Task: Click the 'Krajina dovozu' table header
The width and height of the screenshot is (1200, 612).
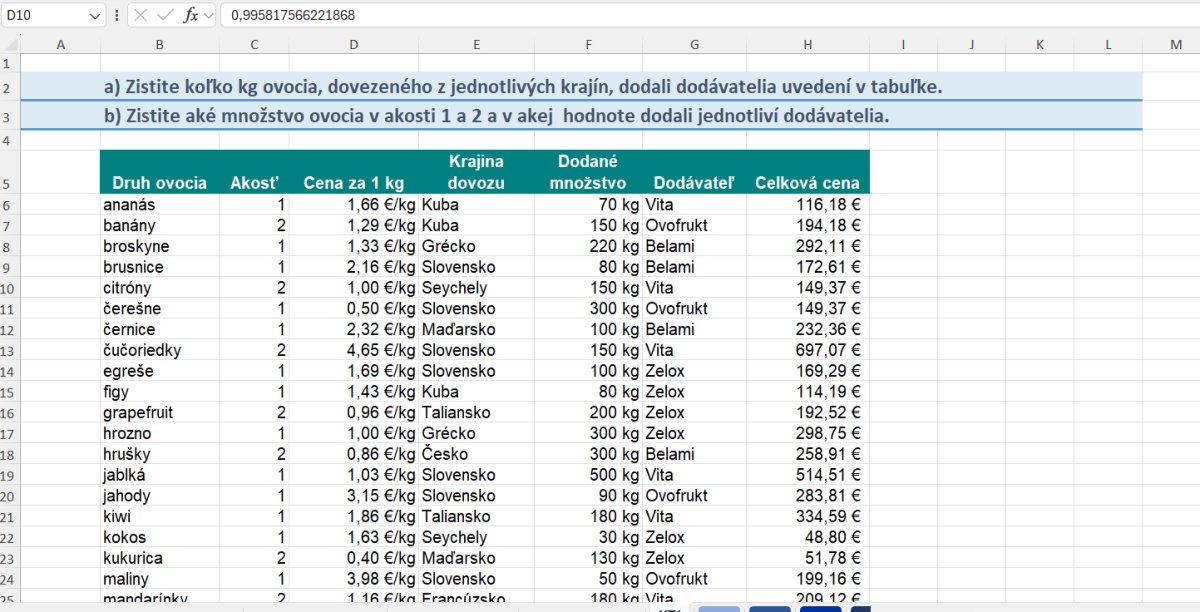Action: pyautogui.click(x=476, y=172)
